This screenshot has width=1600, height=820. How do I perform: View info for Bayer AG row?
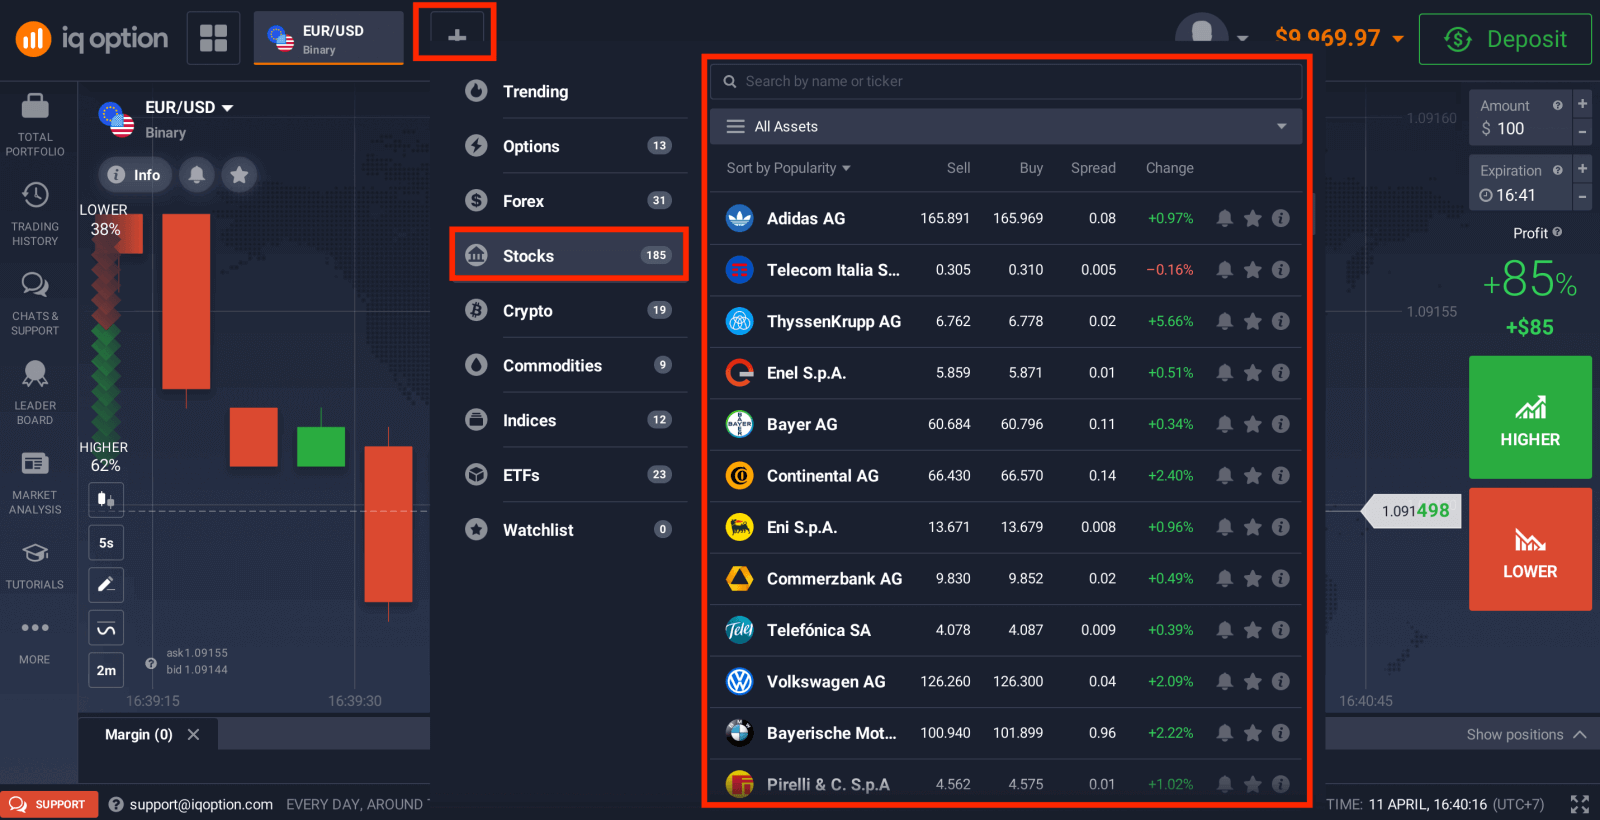click(x=1280, y=424)
